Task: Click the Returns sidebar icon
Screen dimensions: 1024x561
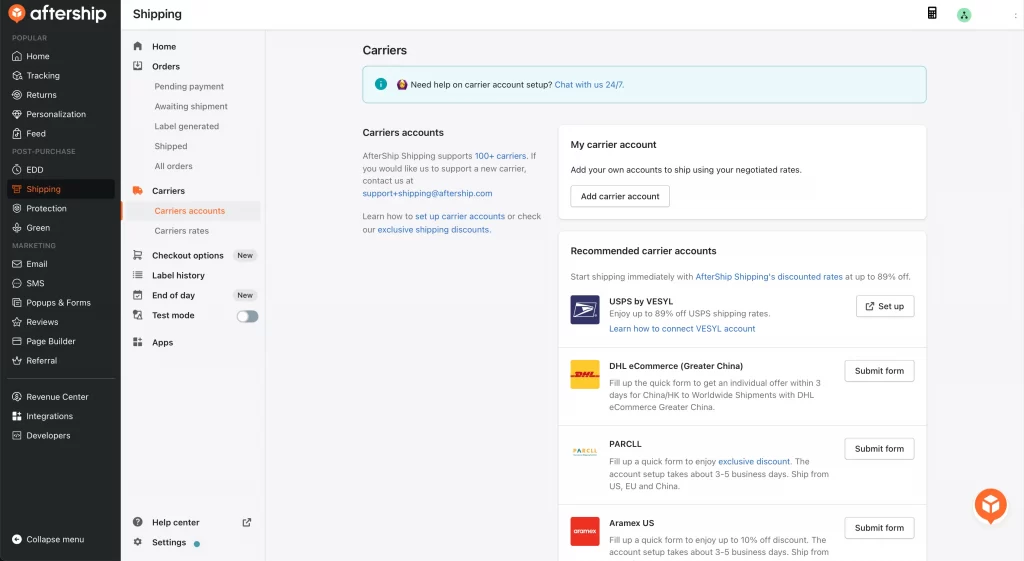Action: (17, 95)
